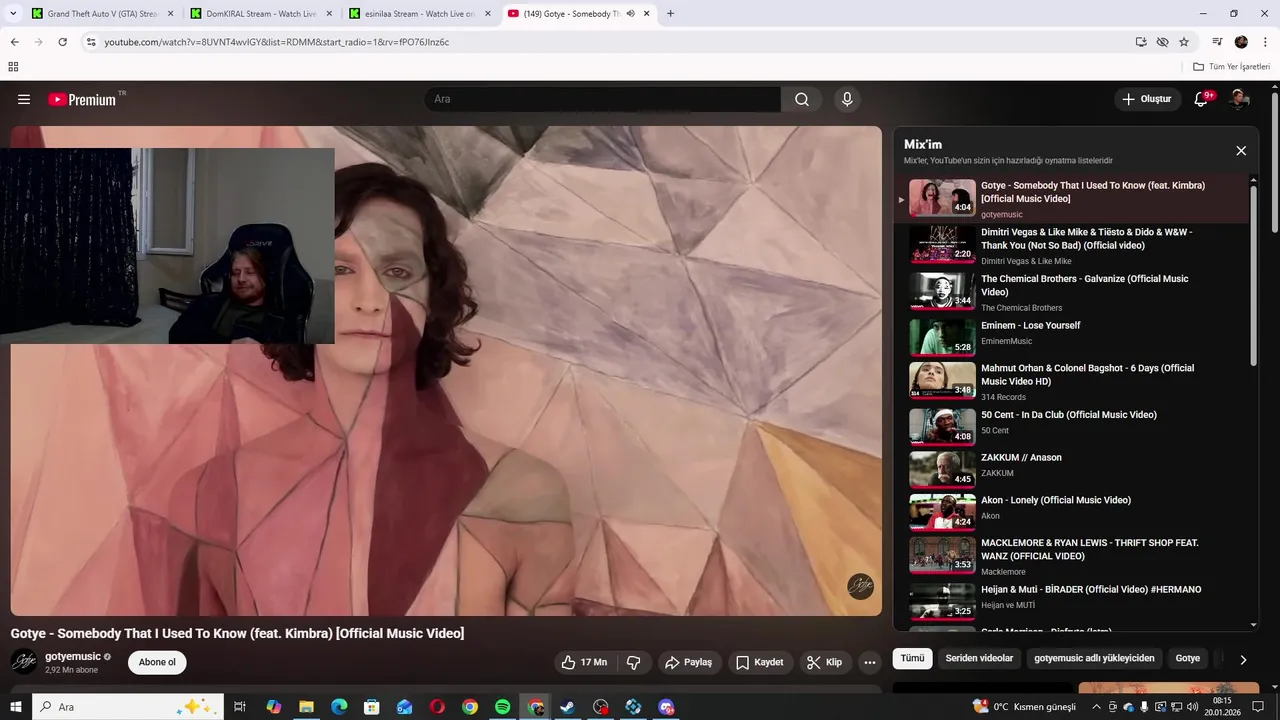
Task: Reload the YouTube page
Action: (x=62, y=42)
